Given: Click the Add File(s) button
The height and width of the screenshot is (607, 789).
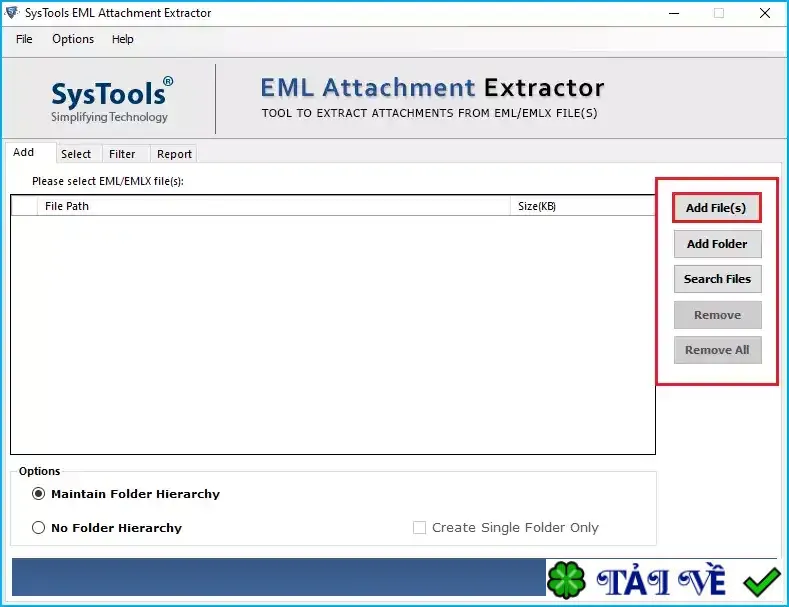Looking at the screenshot, I should click(x=717, y=207).
